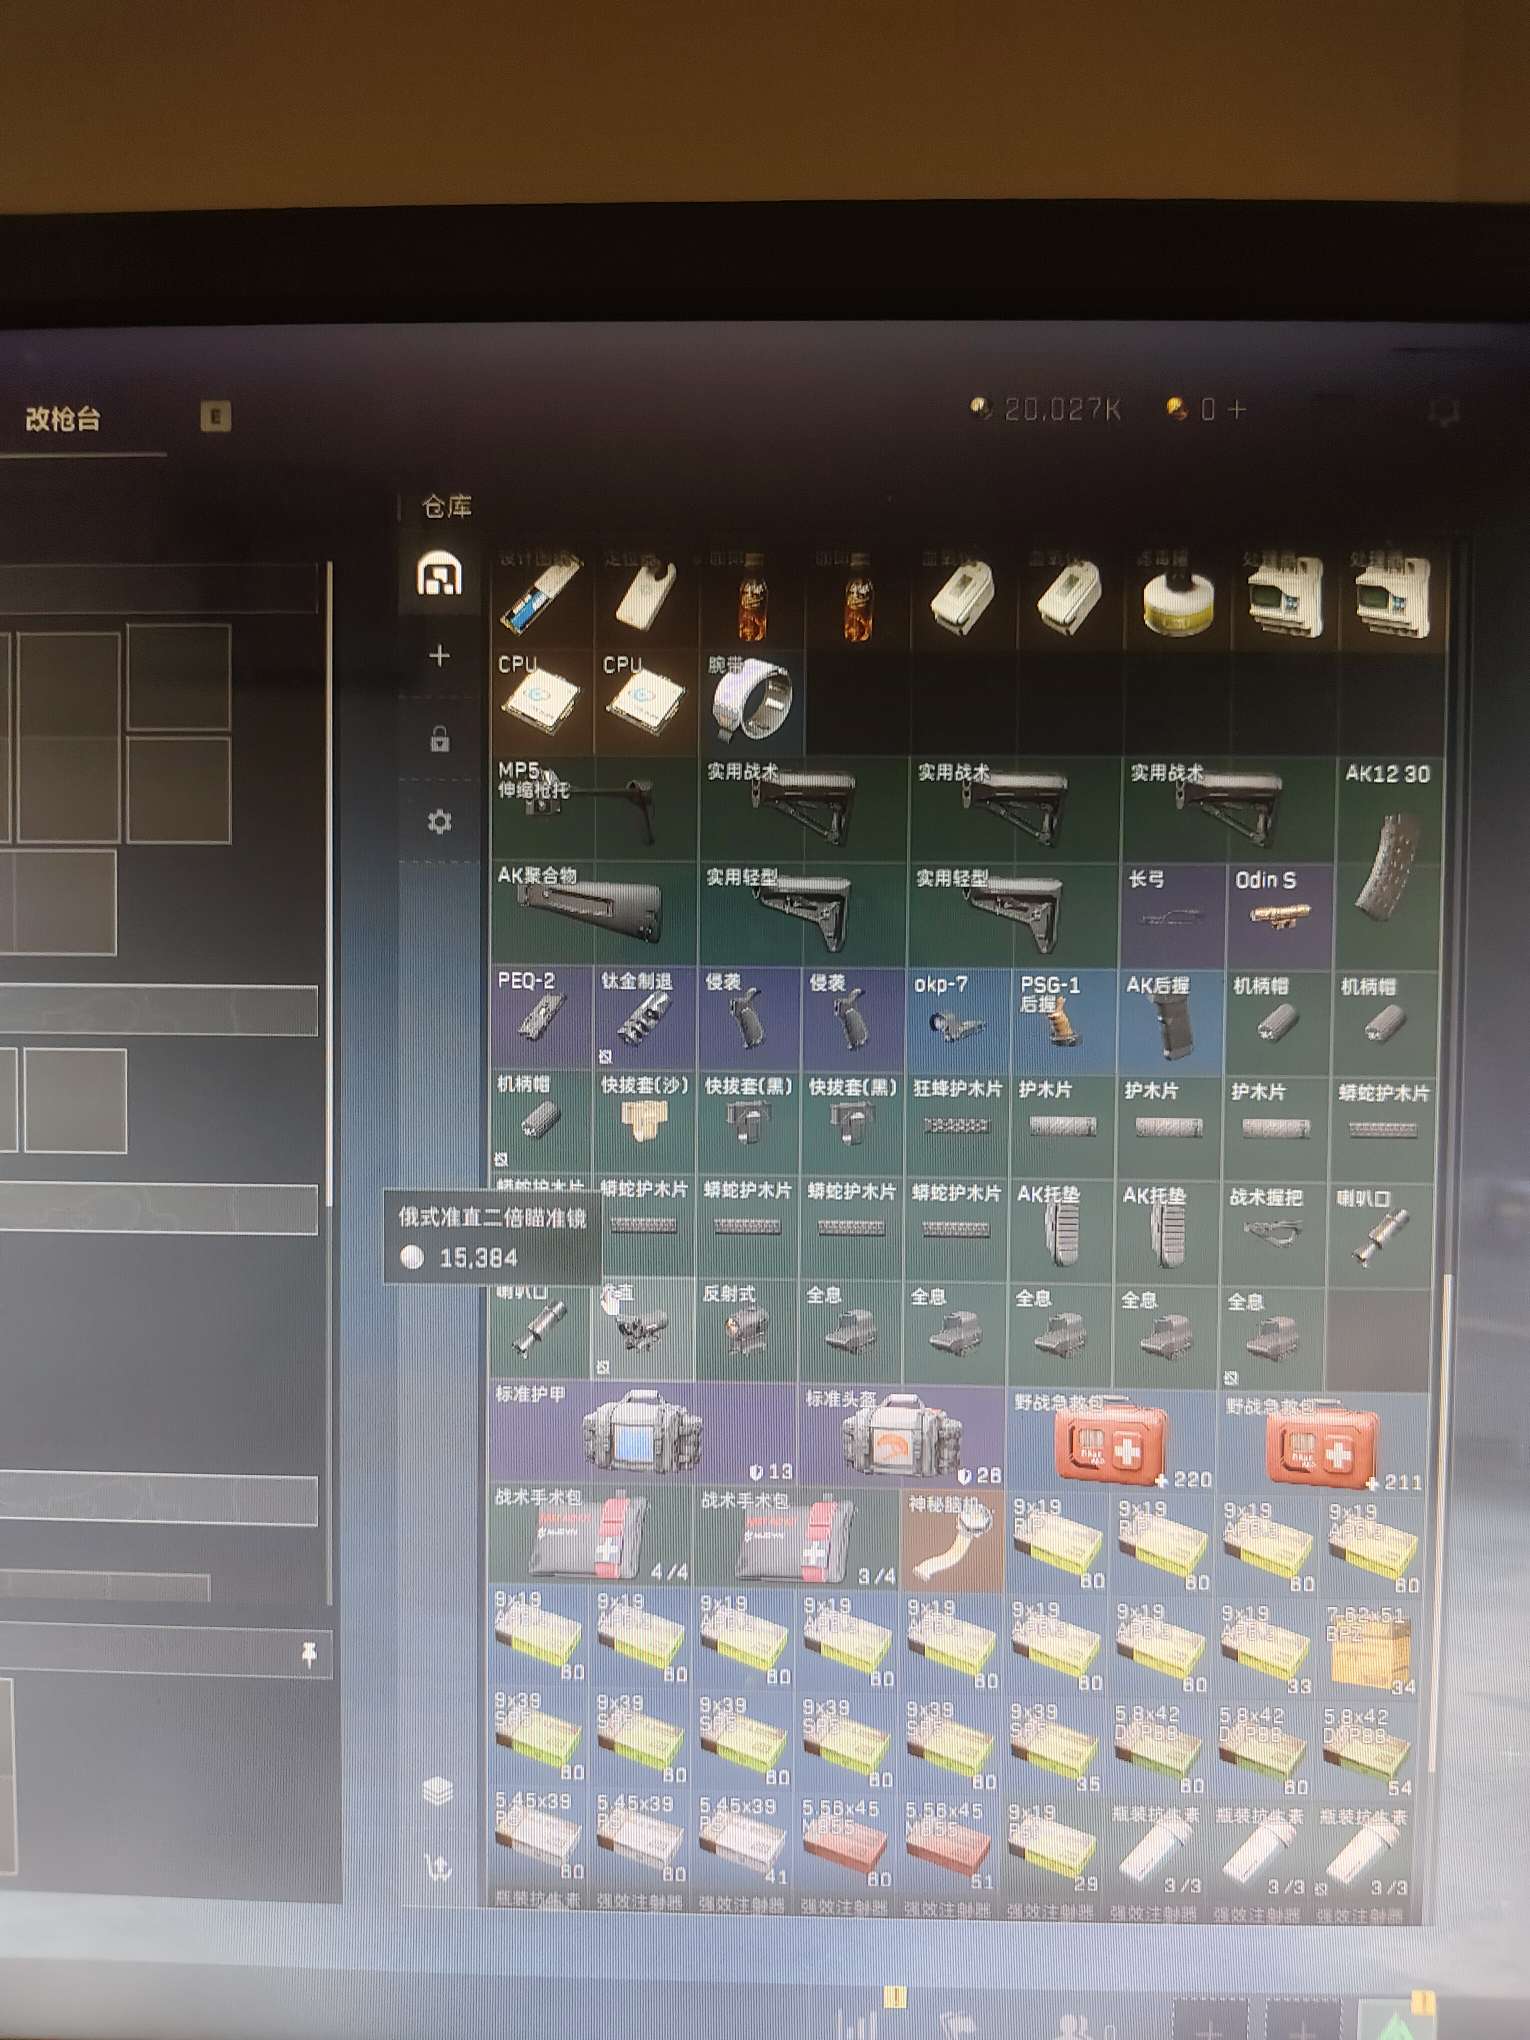Click the sort and organize icon at sidebar bottom
This screenshot has width=1530, height=2040.
click(x=438, y=1867)
